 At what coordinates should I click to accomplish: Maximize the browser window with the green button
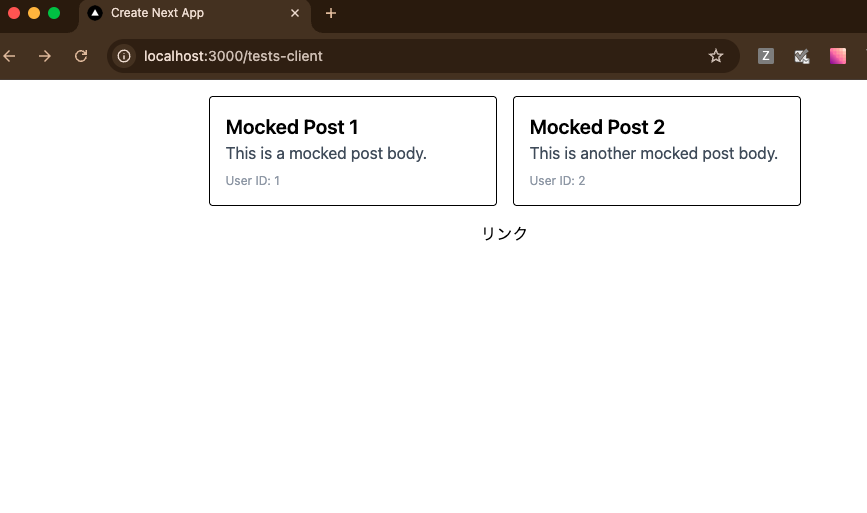coord(54,13)
